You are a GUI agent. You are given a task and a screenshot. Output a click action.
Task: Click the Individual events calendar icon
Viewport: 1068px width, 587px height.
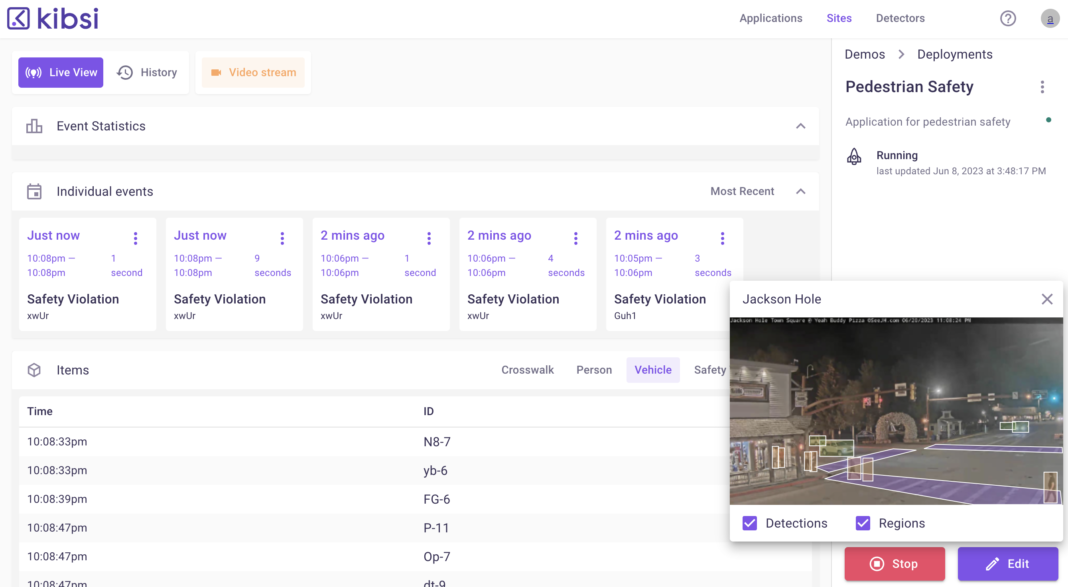(x=33, y=191)
